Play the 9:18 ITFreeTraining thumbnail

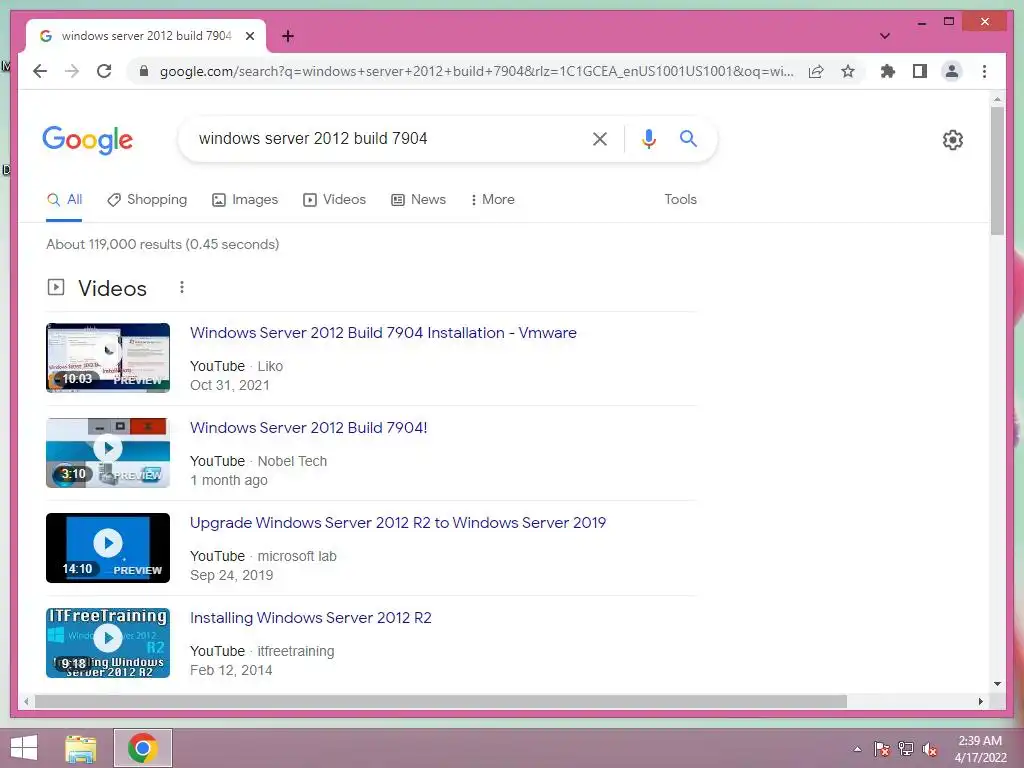pos(108,643)
